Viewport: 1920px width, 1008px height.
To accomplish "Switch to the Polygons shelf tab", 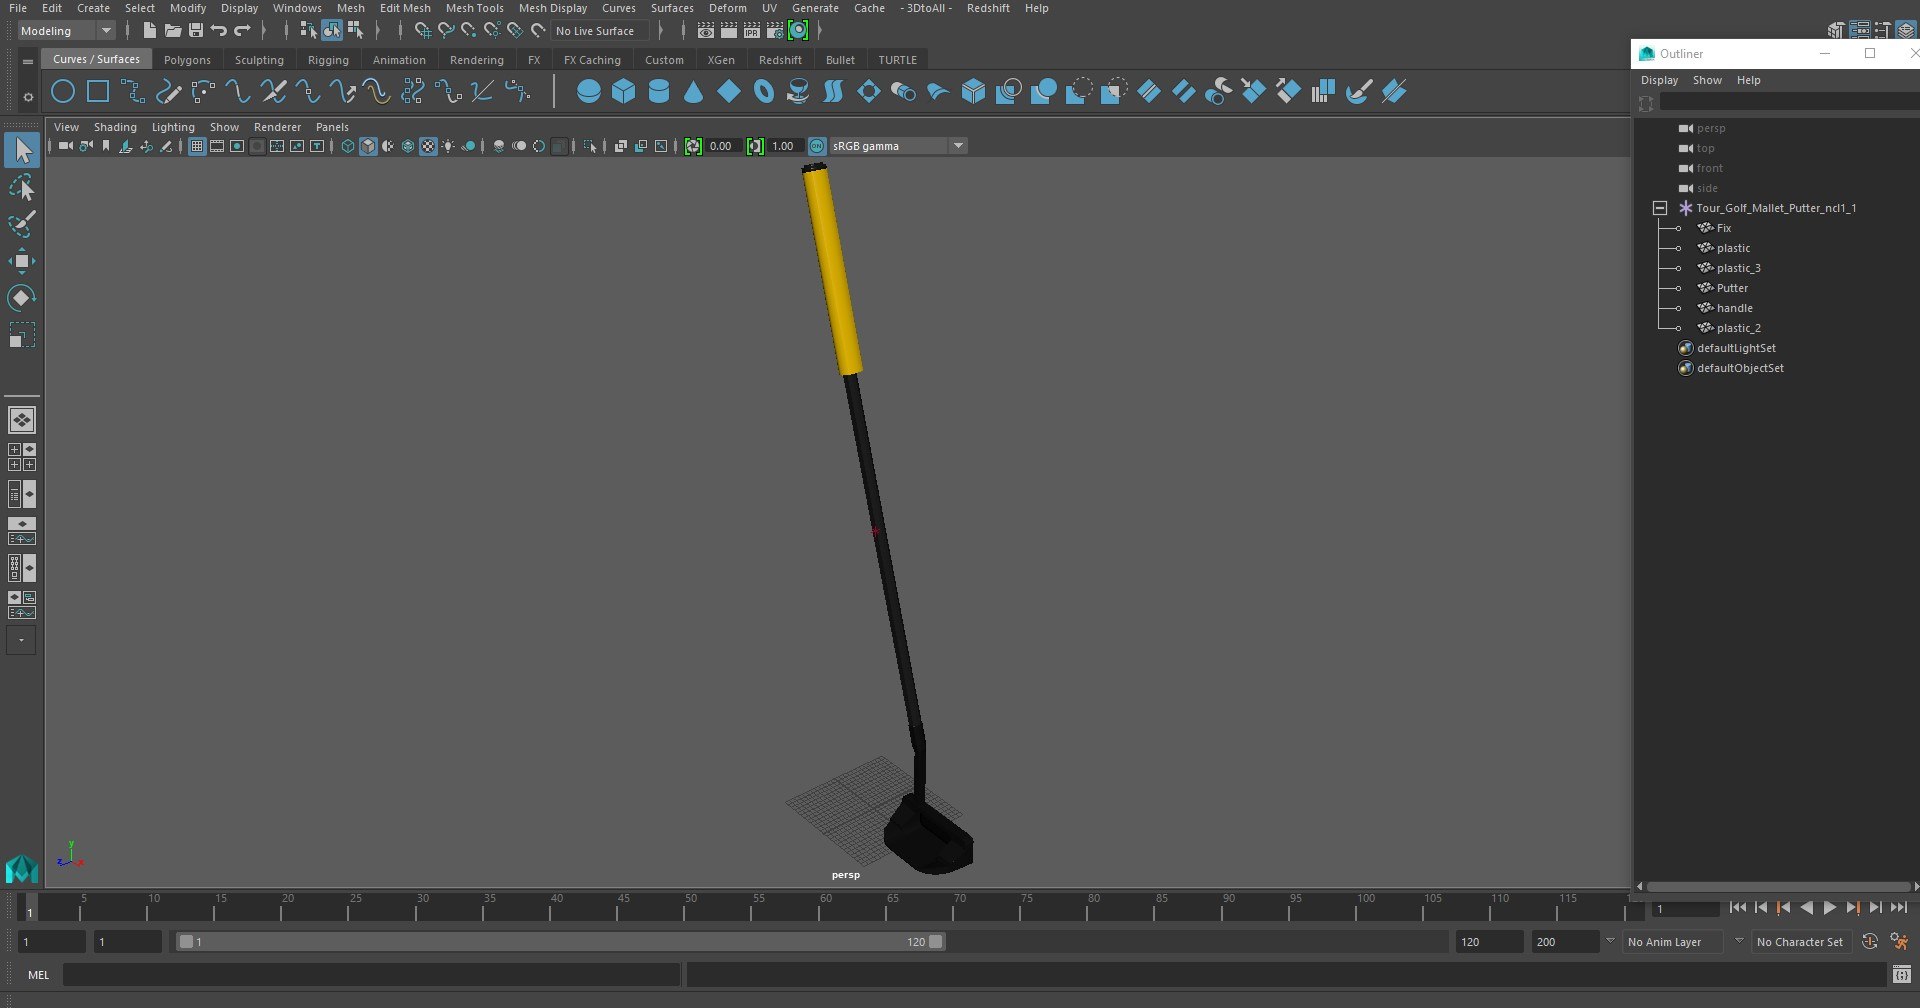I will (x=187, y=60).
